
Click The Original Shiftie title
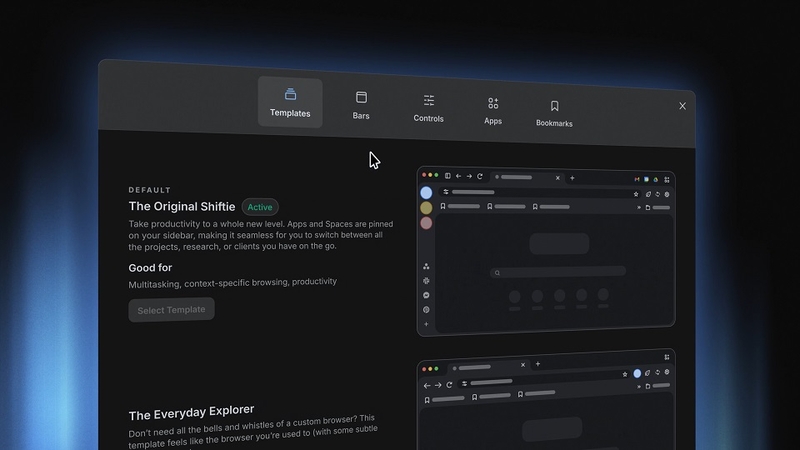[182, 206]
